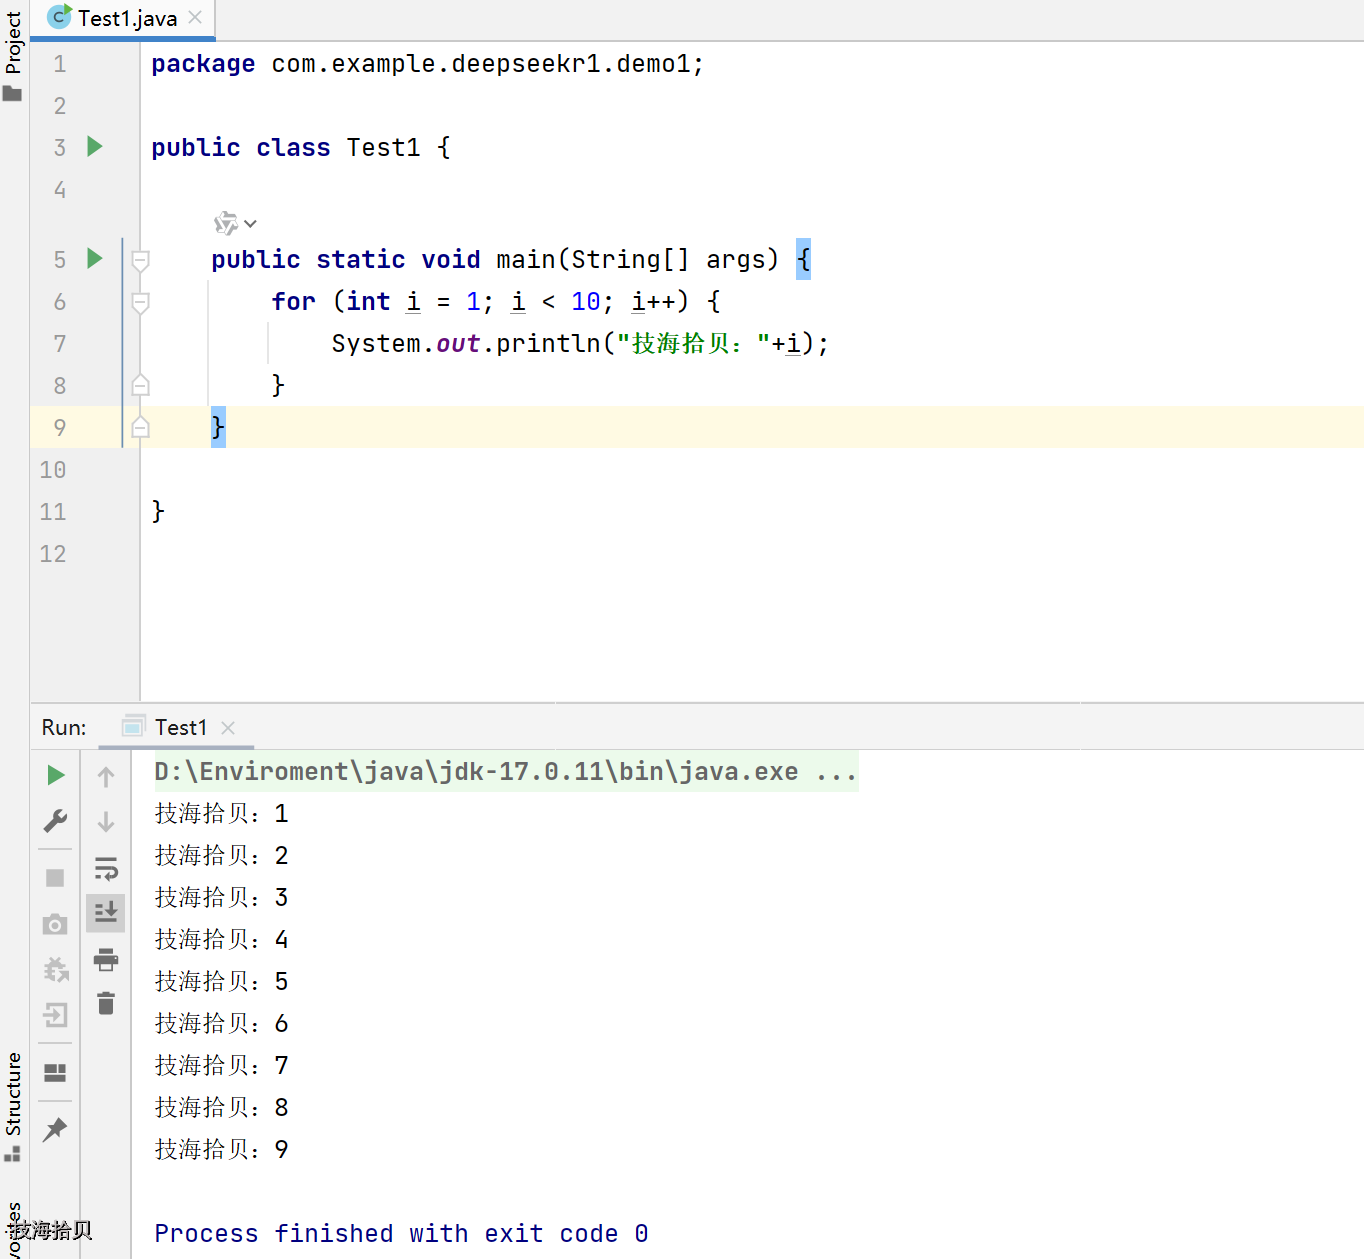
Task: Click println call on line 7
Action: pos(548,344)
